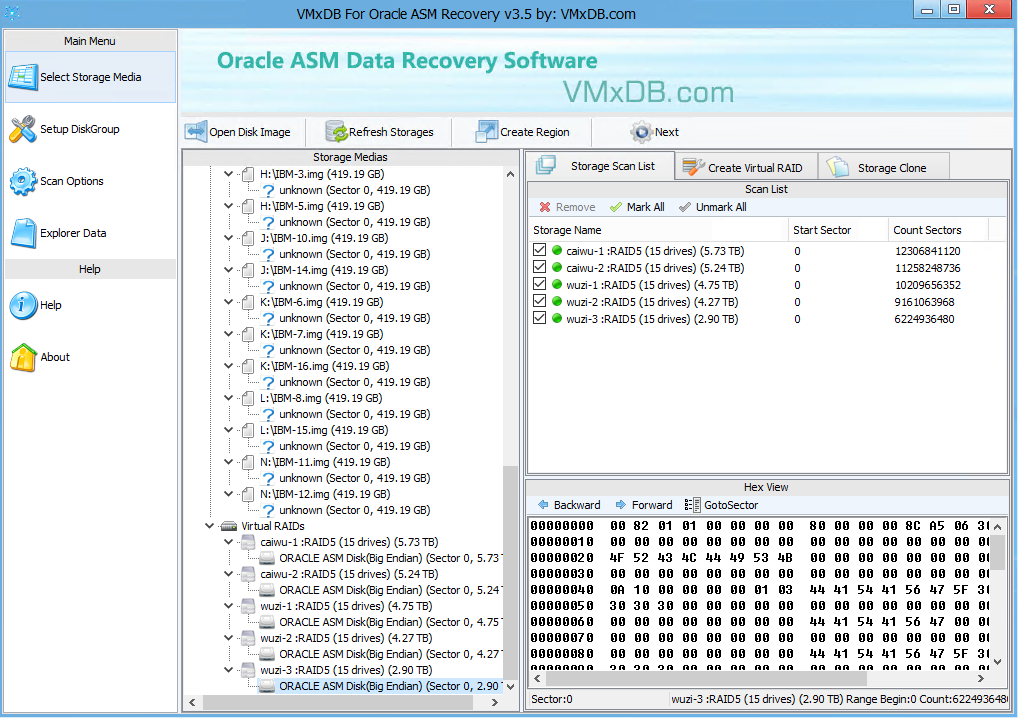Click the Forward arrow icon
The image size is (1018, 718).
tap(621, 505)
